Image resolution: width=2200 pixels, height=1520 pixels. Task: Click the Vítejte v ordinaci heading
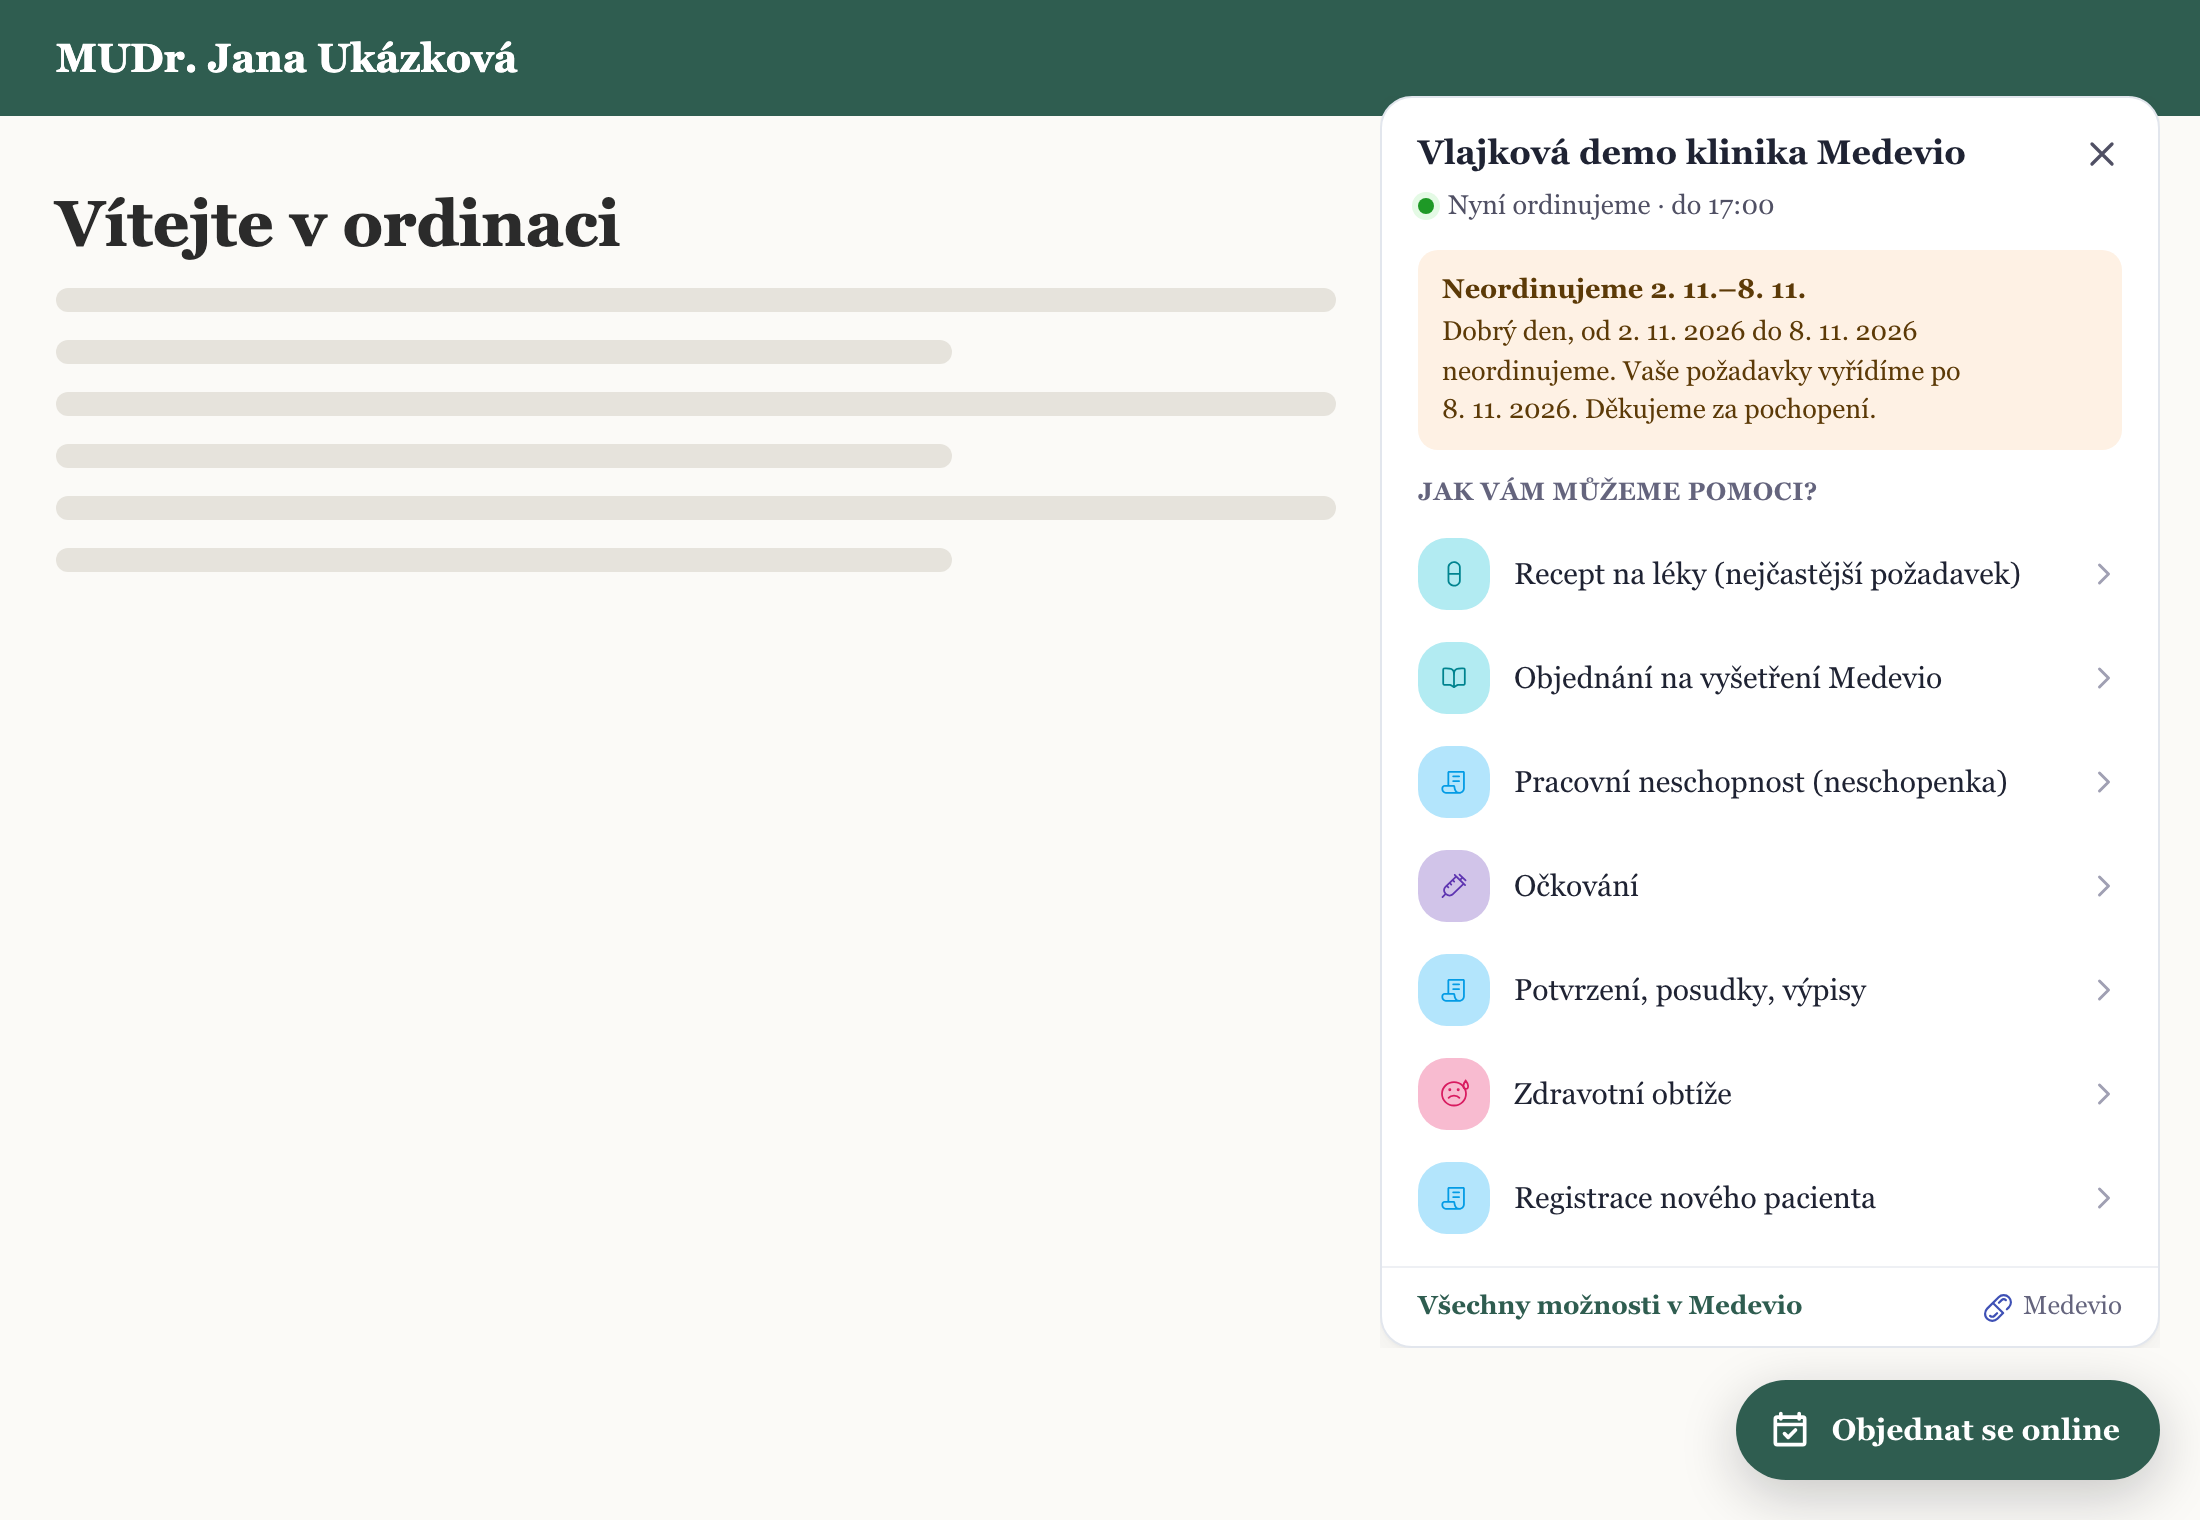click(337, 224)
